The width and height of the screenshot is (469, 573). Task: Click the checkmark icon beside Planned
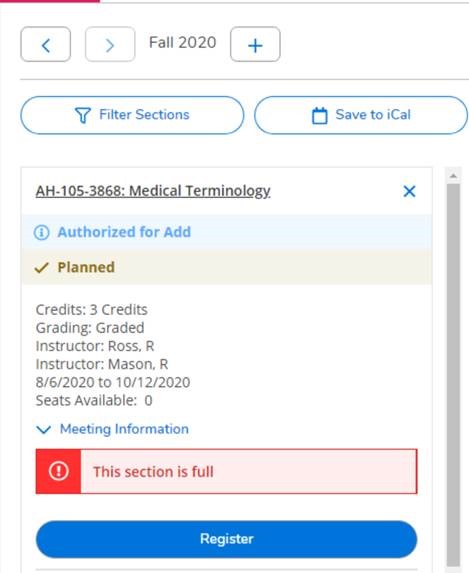coord(41,267)
